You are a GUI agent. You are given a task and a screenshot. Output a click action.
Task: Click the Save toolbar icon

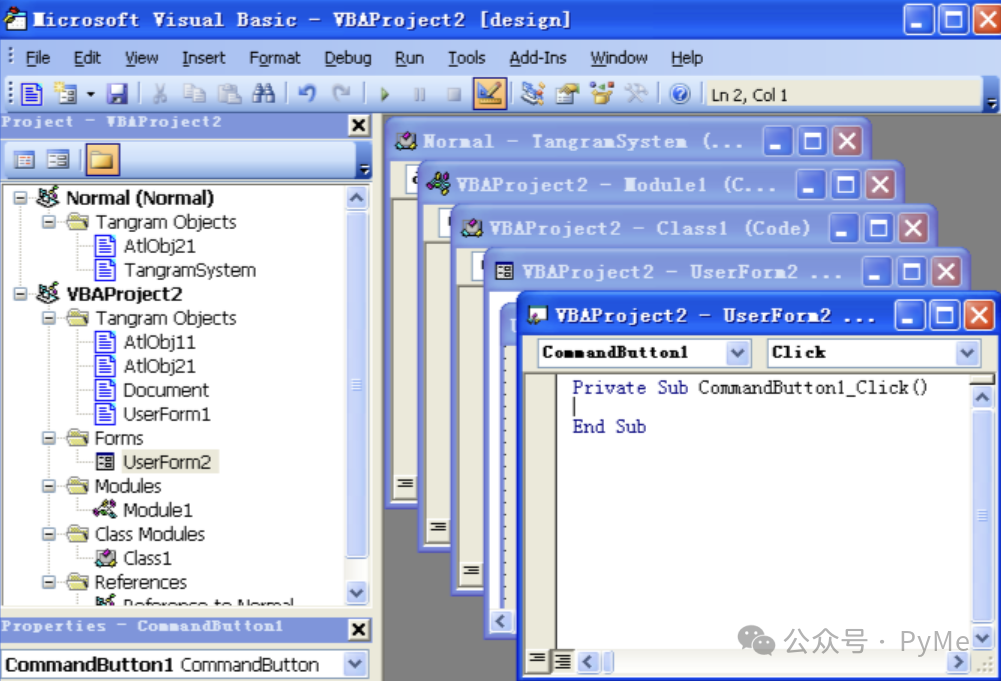[x=117, y=94]
